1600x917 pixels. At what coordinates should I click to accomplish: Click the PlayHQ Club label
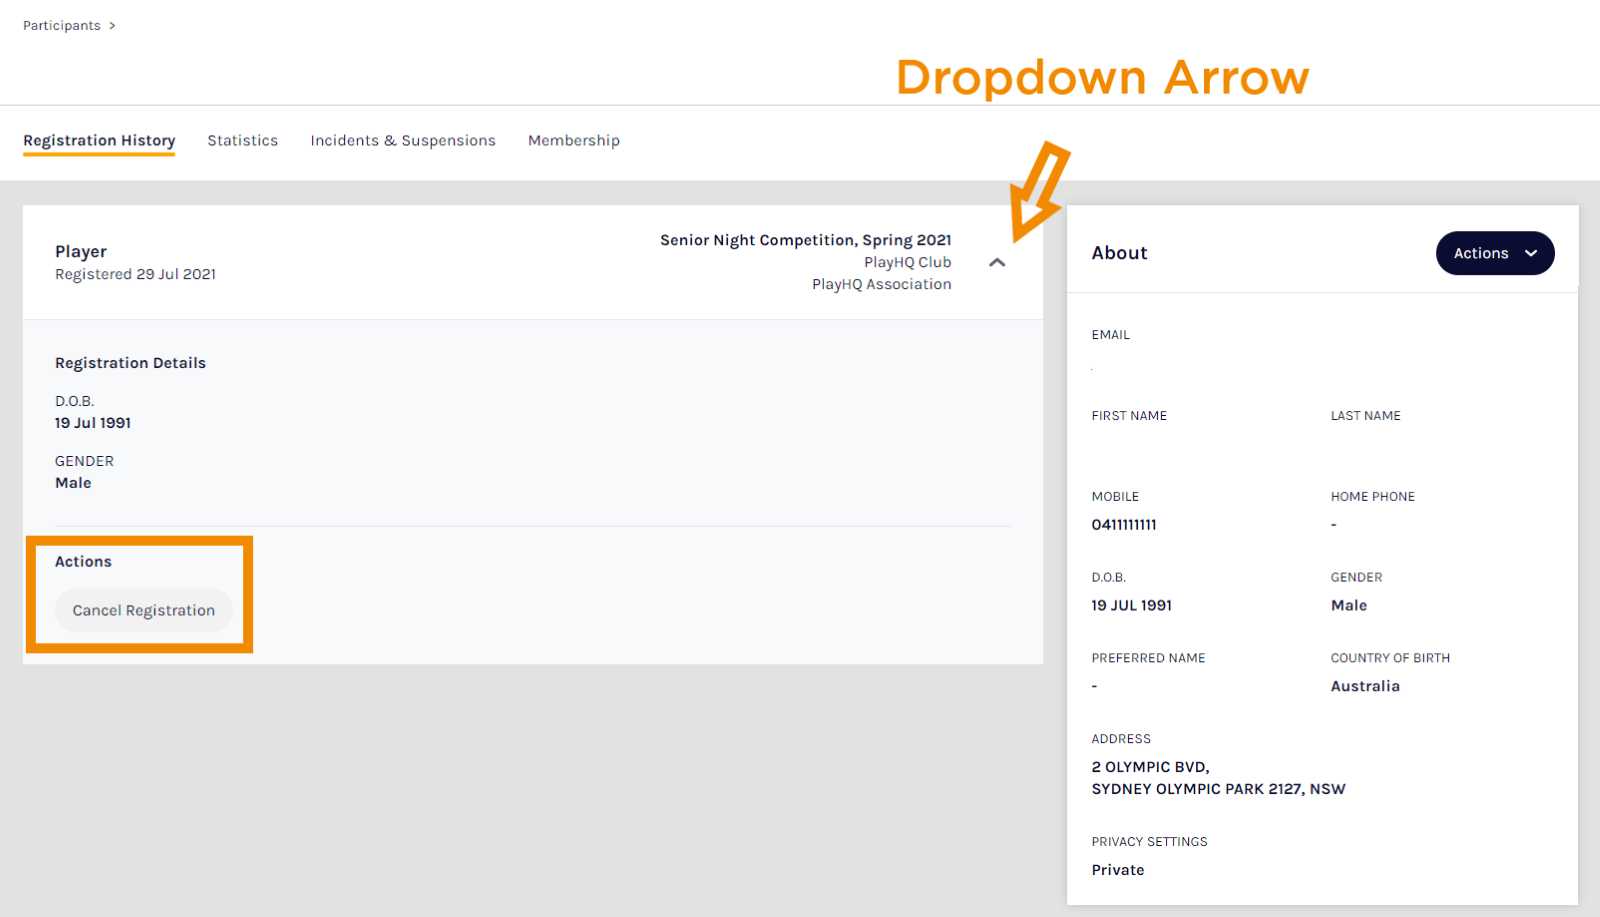click(x=907, y=262)
